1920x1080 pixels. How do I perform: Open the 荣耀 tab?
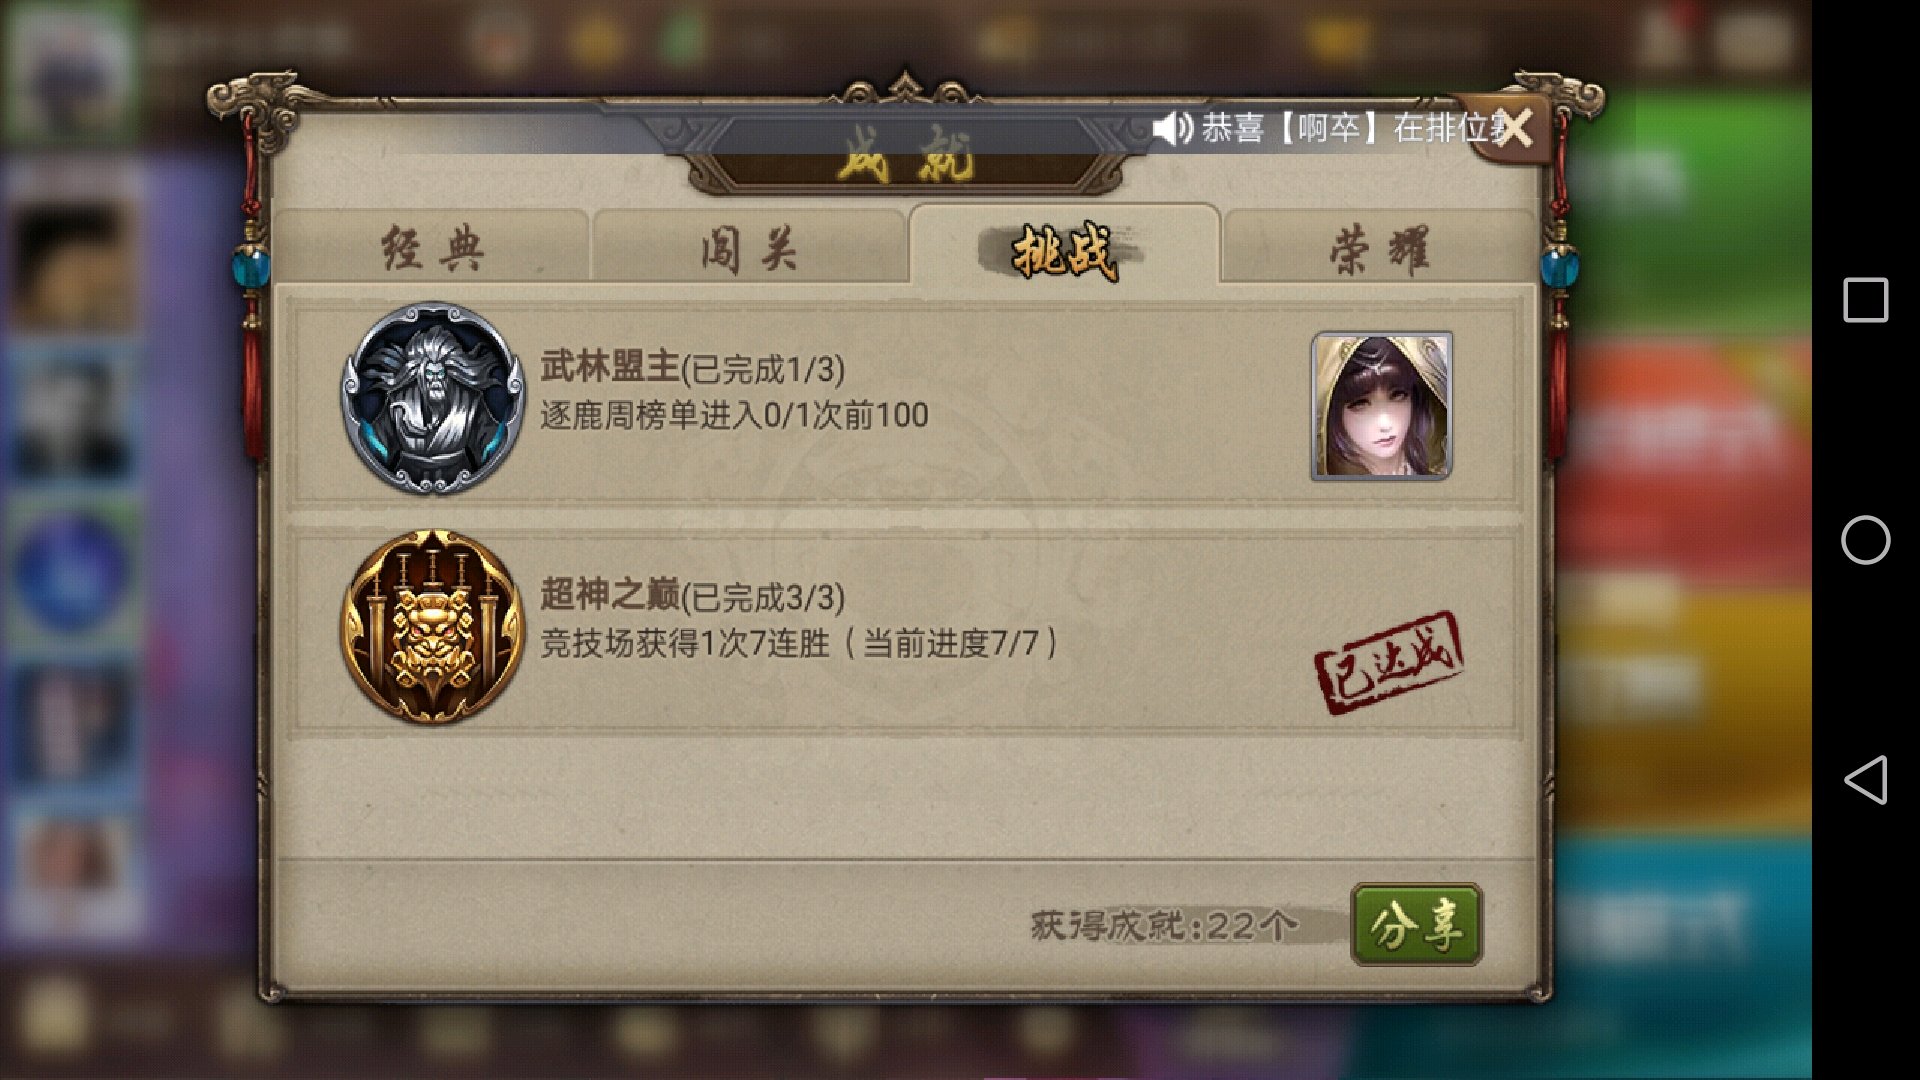click(x=1379, y=247)
